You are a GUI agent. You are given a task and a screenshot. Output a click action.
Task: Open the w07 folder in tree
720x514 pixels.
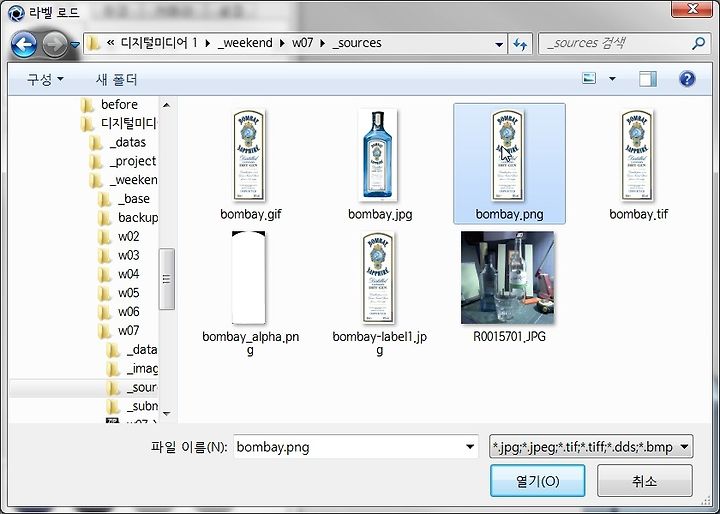118,331
